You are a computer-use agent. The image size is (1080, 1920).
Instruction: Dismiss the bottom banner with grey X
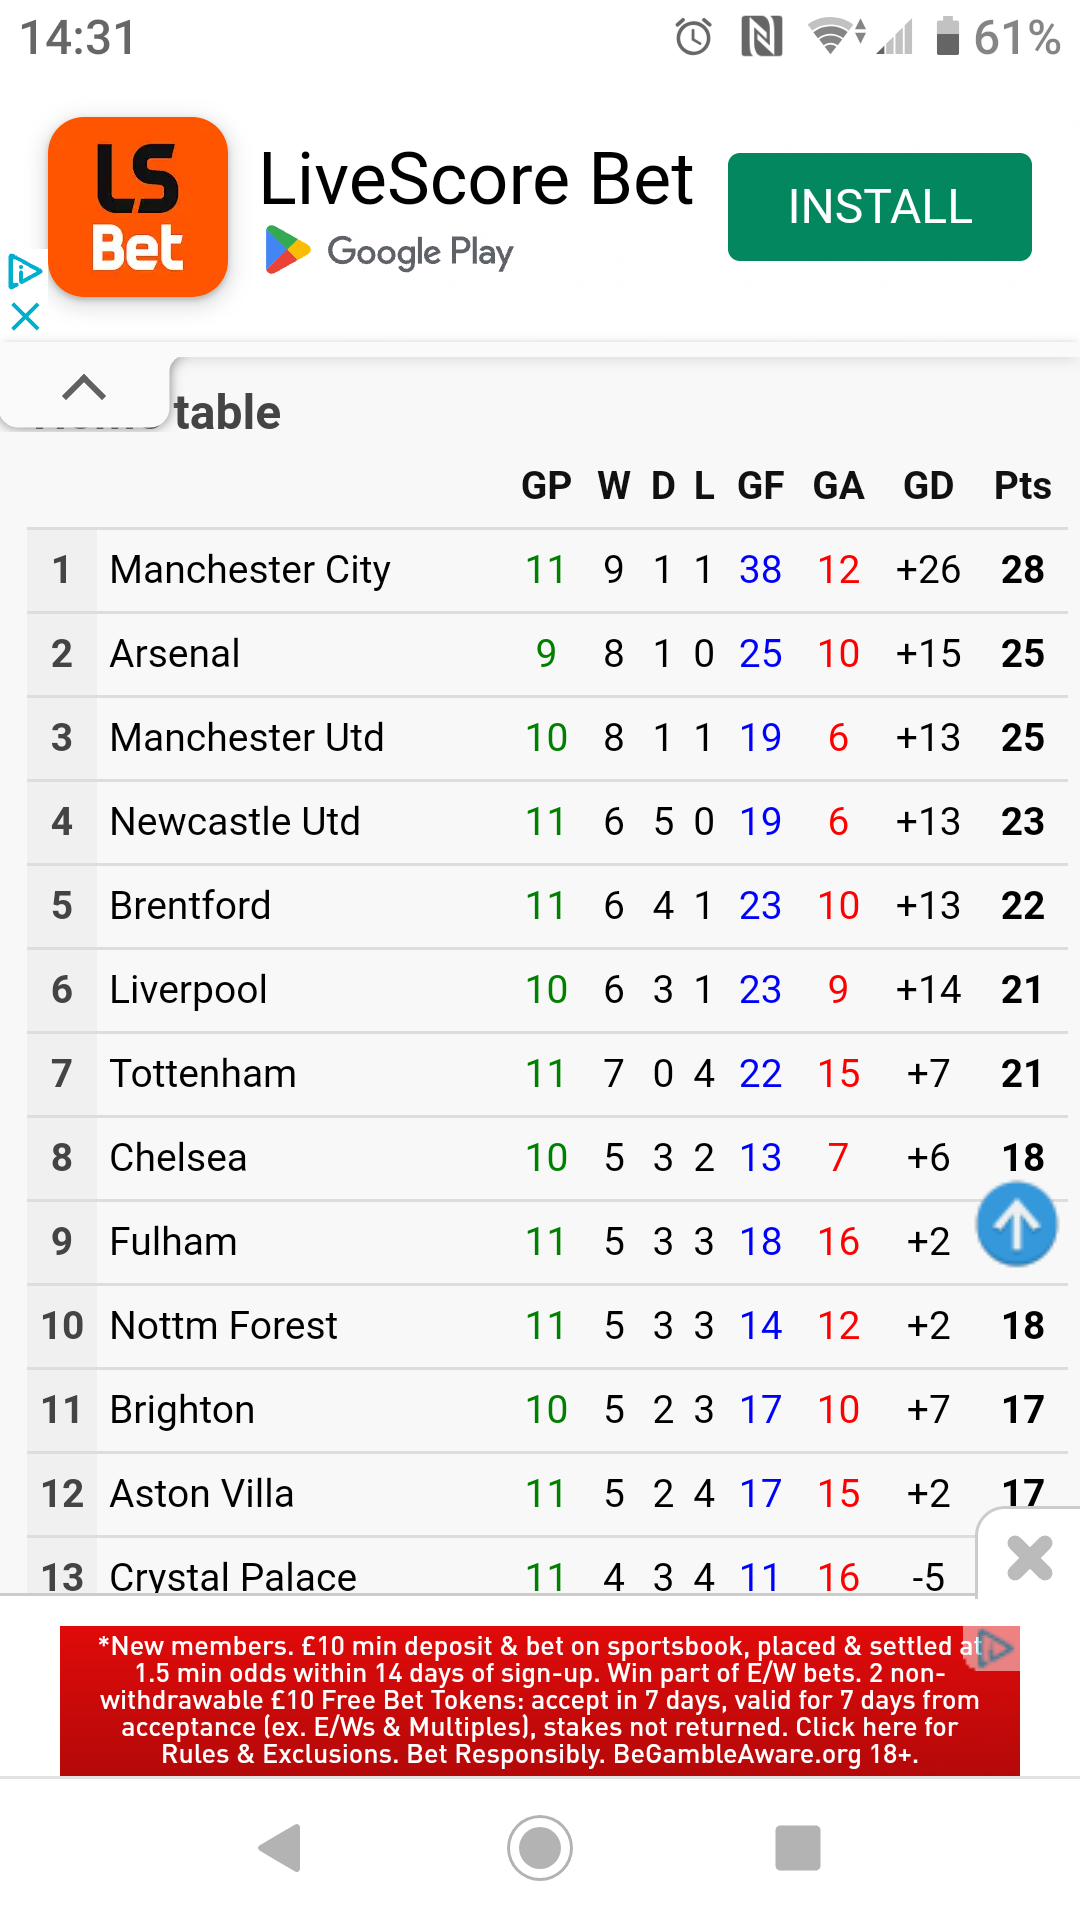(x=1030, y=1557)
